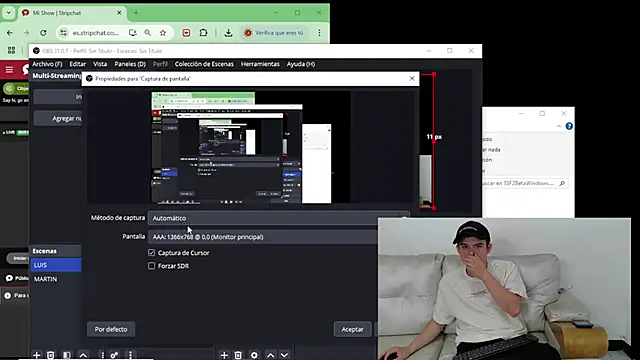This screenshot has width=640, height=360.
Task: Open source properties gear icon
Action: click(254, 355)
